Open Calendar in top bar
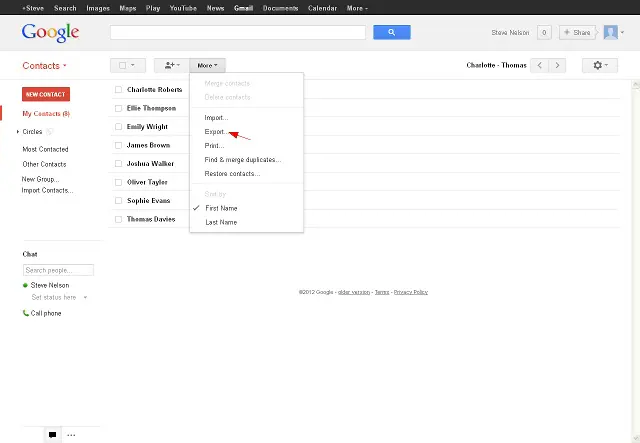This screenshot has width=640, height=443. tap(322, 8)
